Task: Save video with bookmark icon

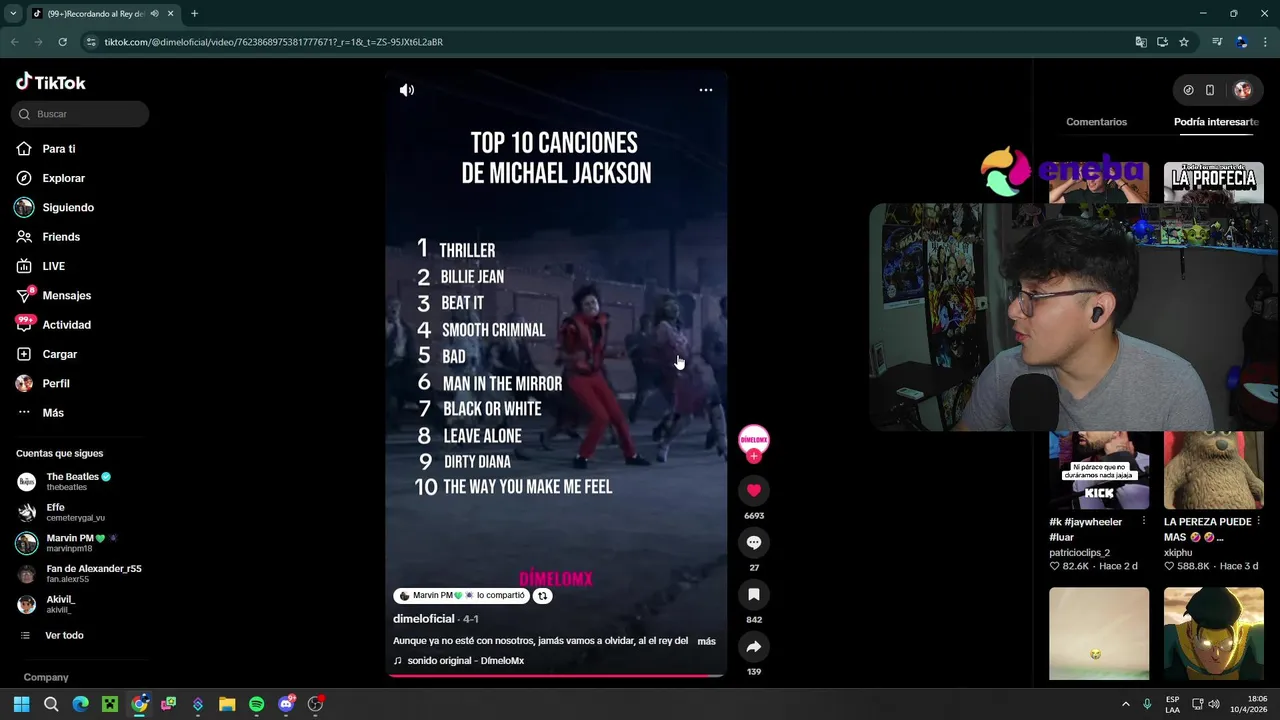Action: 754,594
